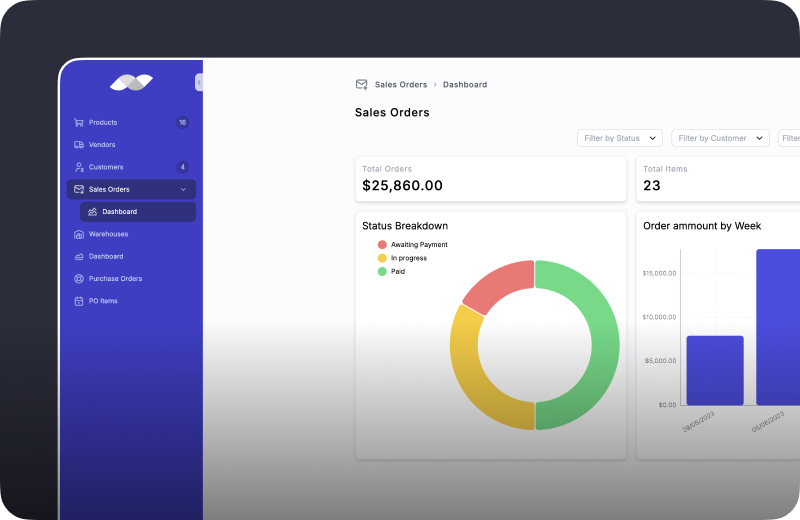Click the Customers person icon

pyautogui.click(x=79, y=167)
